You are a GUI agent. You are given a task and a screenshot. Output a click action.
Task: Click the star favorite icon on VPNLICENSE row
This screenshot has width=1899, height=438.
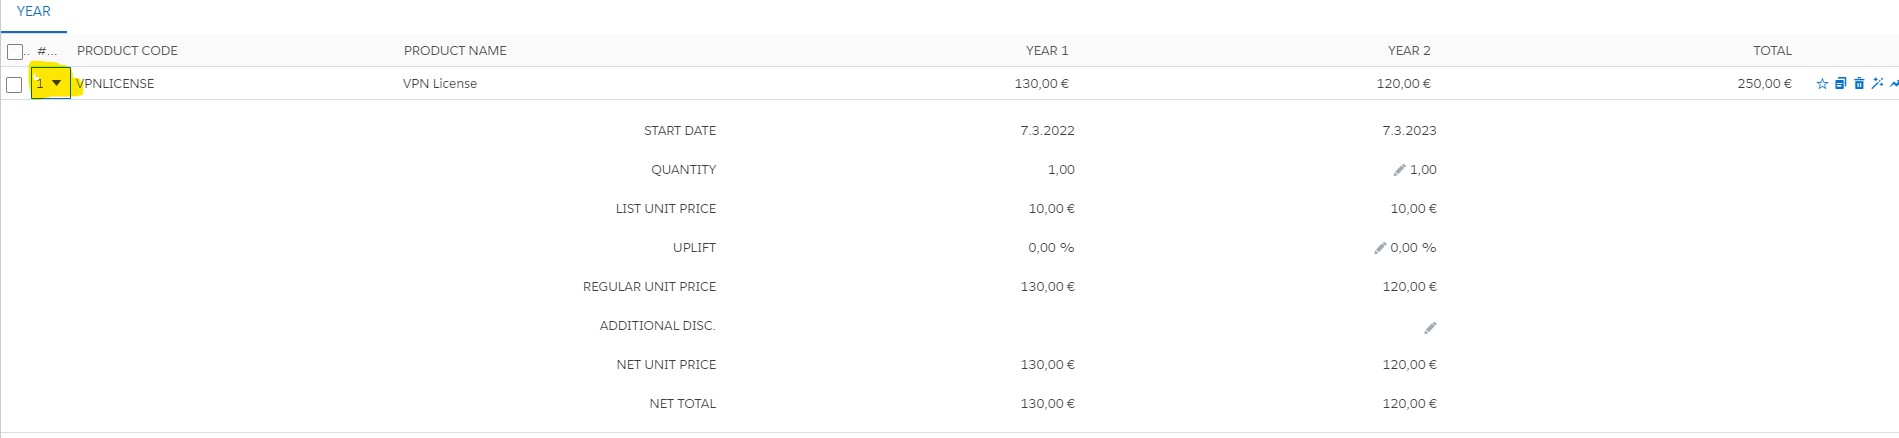[1822, 84]
